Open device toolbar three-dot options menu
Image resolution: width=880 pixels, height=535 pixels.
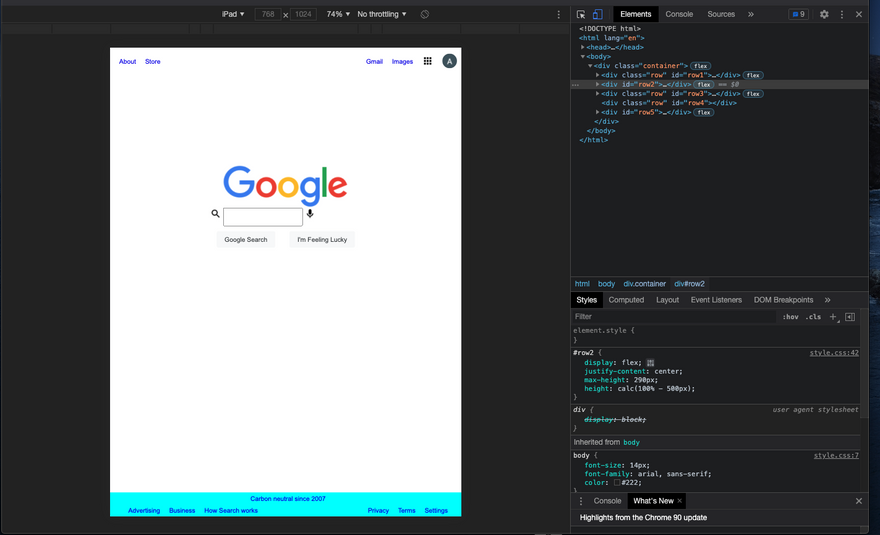click(x=558, y=15)
